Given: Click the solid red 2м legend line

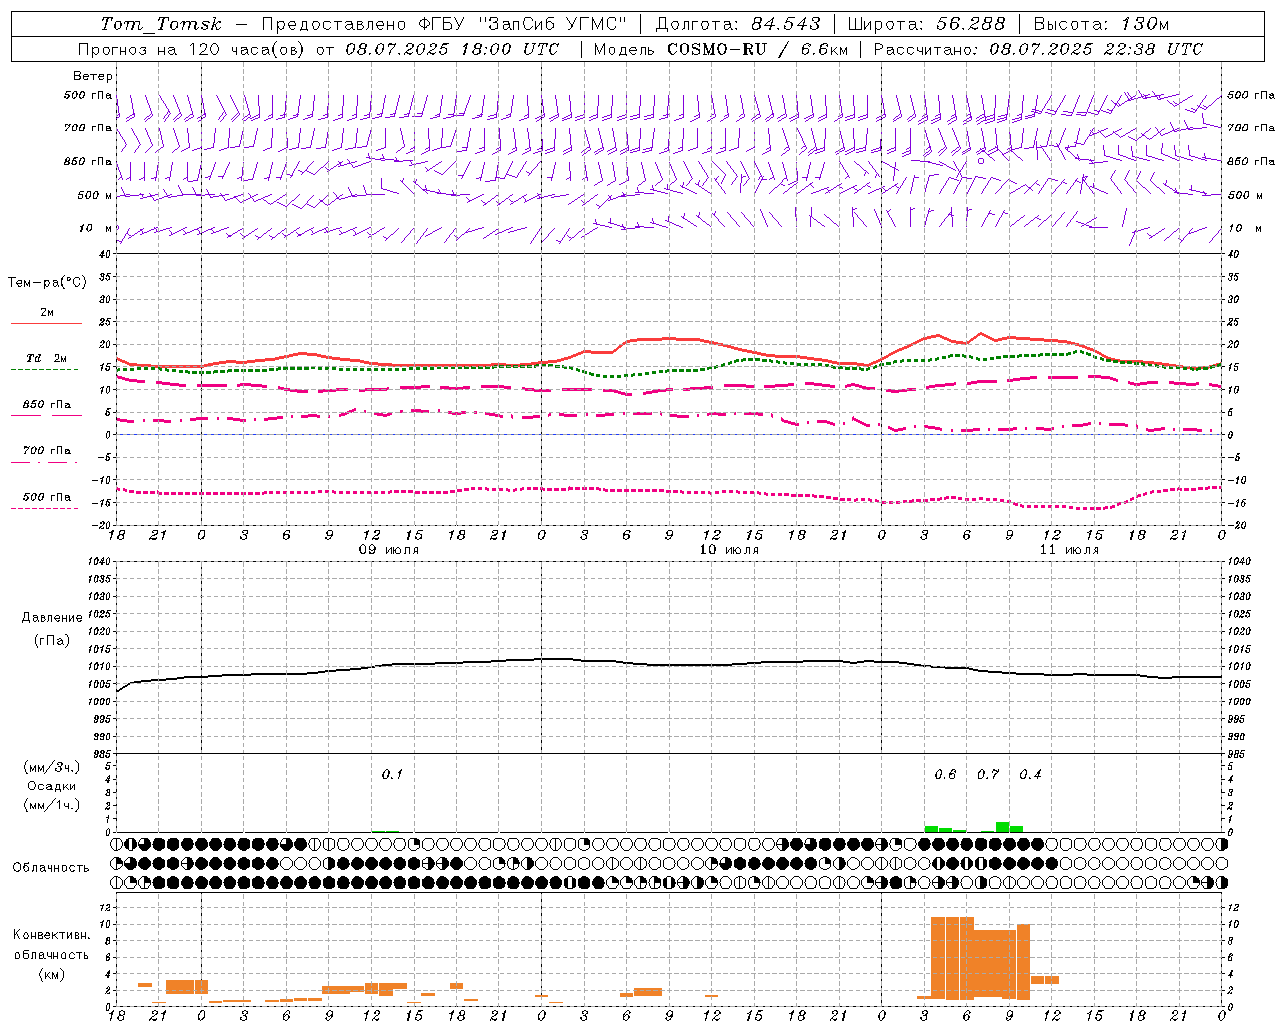Looking at the screenshot, I should [46, 323].
